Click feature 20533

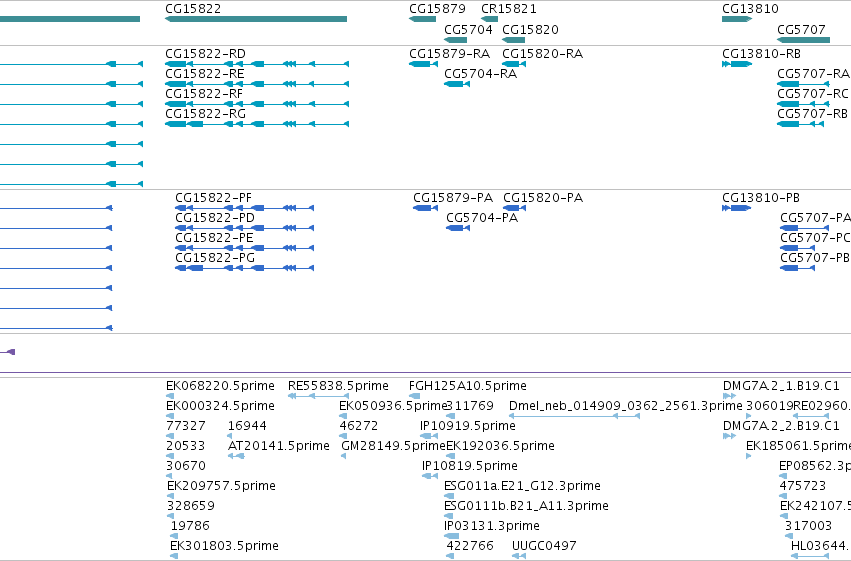tap(170, 456)
